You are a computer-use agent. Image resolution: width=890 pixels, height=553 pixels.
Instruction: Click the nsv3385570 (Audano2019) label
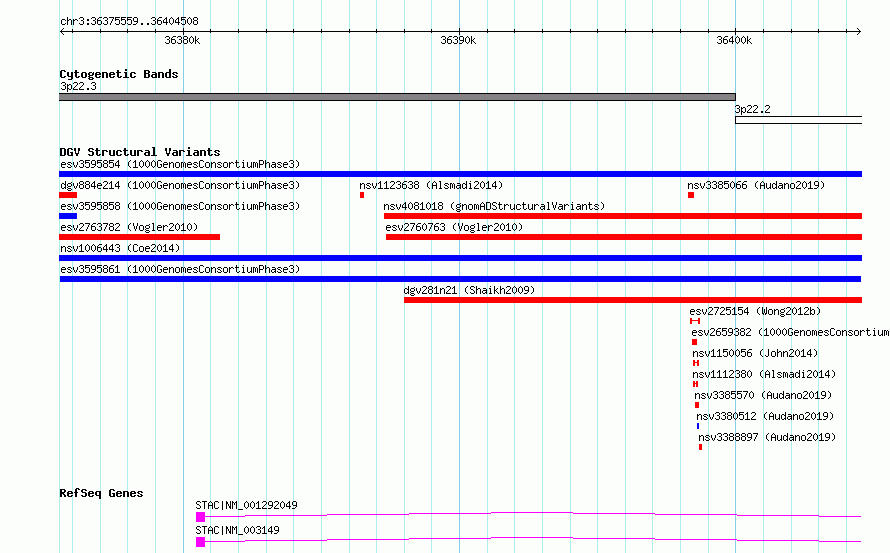[x=763, y=395]
